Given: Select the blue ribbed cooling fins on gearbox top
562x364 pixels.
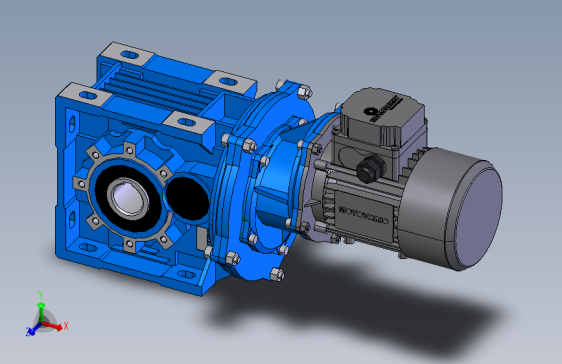Looking at the screenshot, I should (159, 91).
